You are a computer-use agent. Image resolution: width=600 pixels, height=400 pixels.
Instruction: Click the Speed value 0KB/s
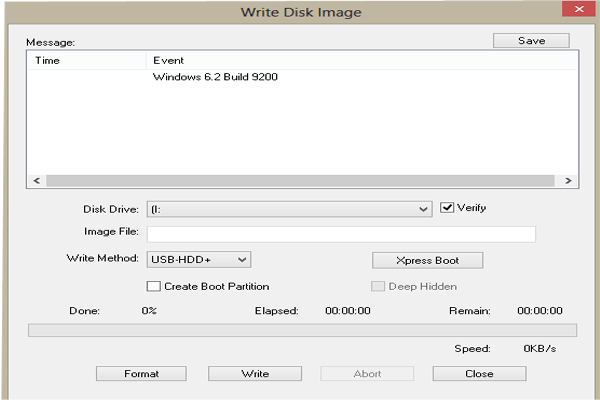(x=540, y=349)
